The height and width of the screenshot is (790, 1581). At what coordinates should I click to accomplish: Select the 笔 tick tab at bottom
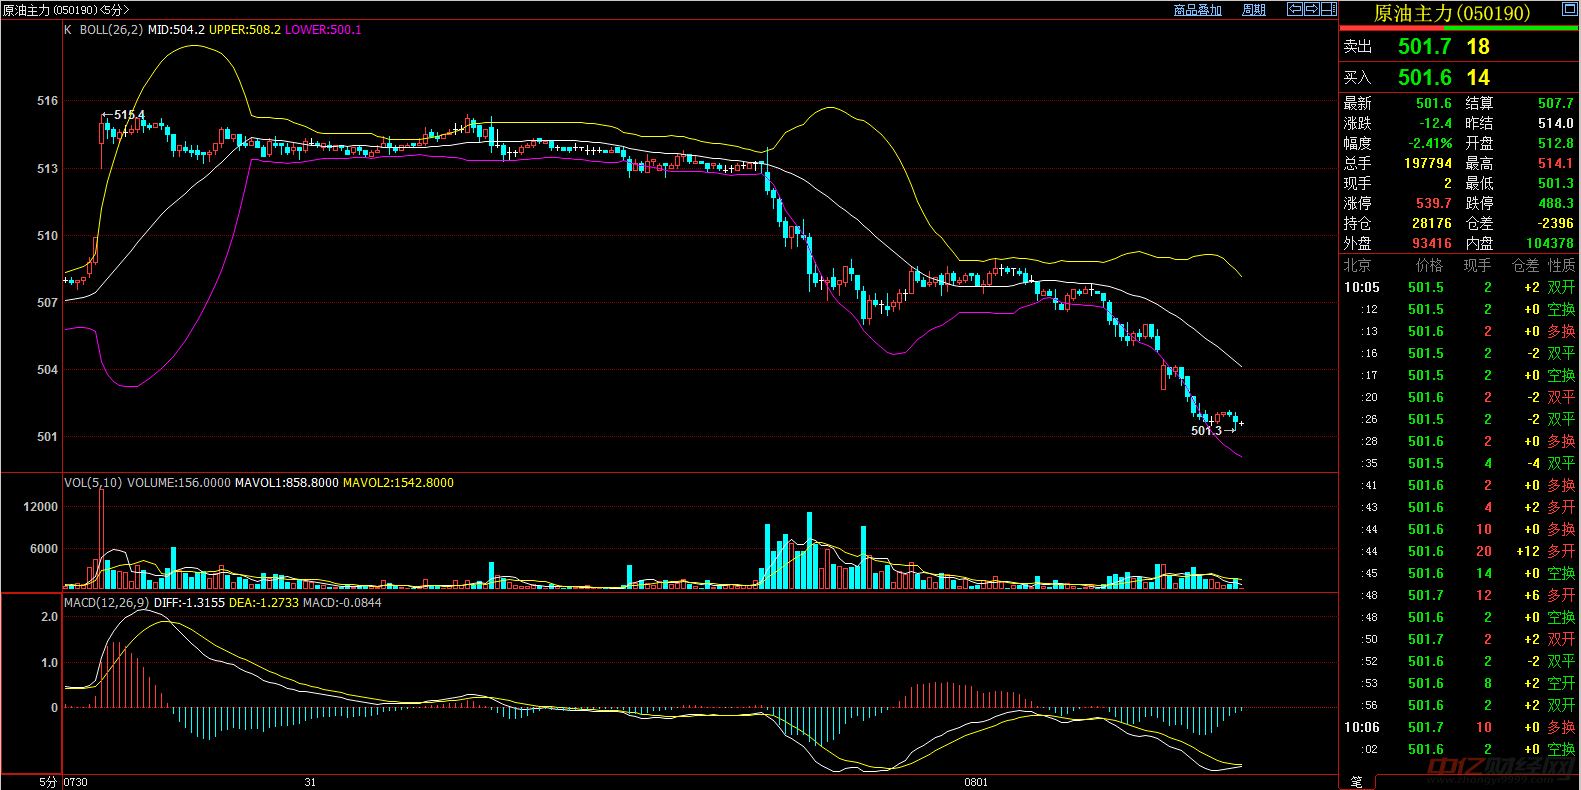tap(1357, 781)
